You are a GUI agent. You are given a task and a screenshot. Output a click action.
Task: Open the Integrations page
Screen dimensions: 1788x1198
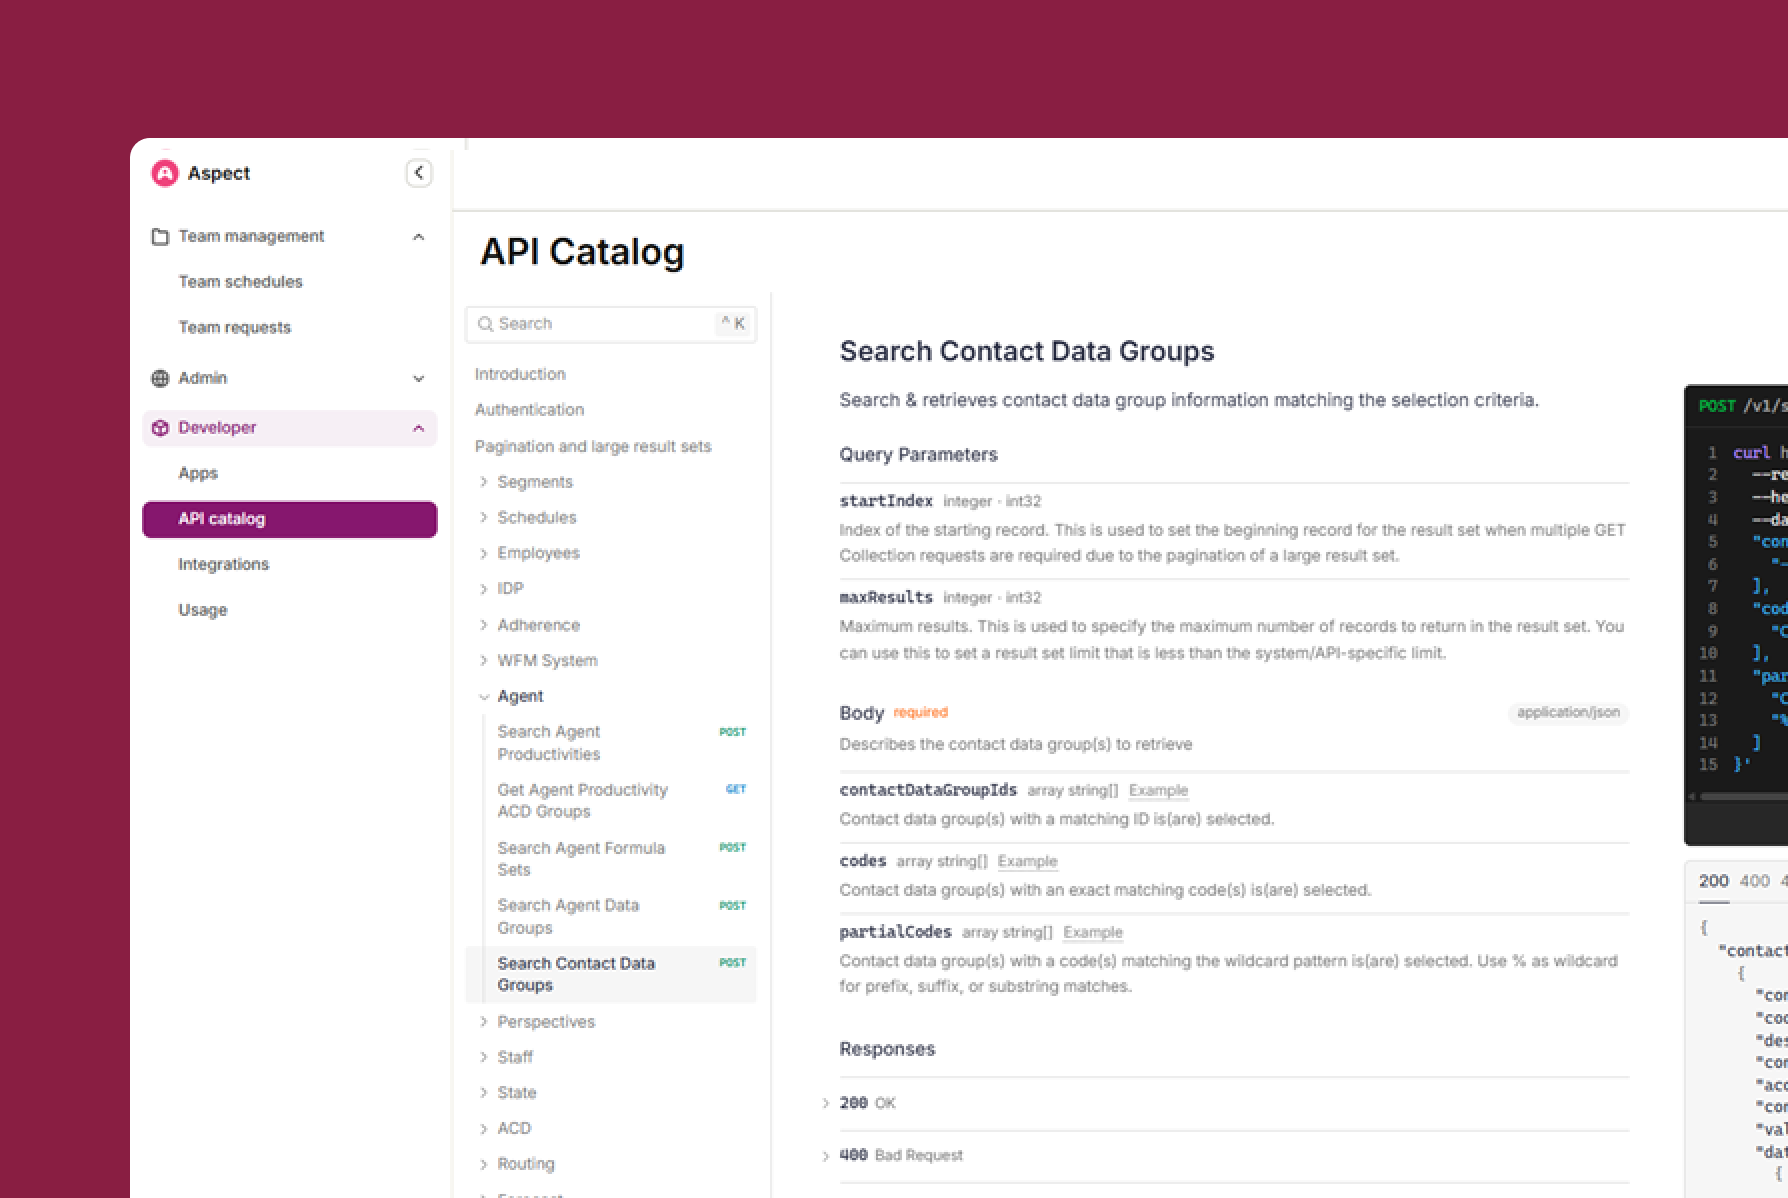[x=223, y=564]
